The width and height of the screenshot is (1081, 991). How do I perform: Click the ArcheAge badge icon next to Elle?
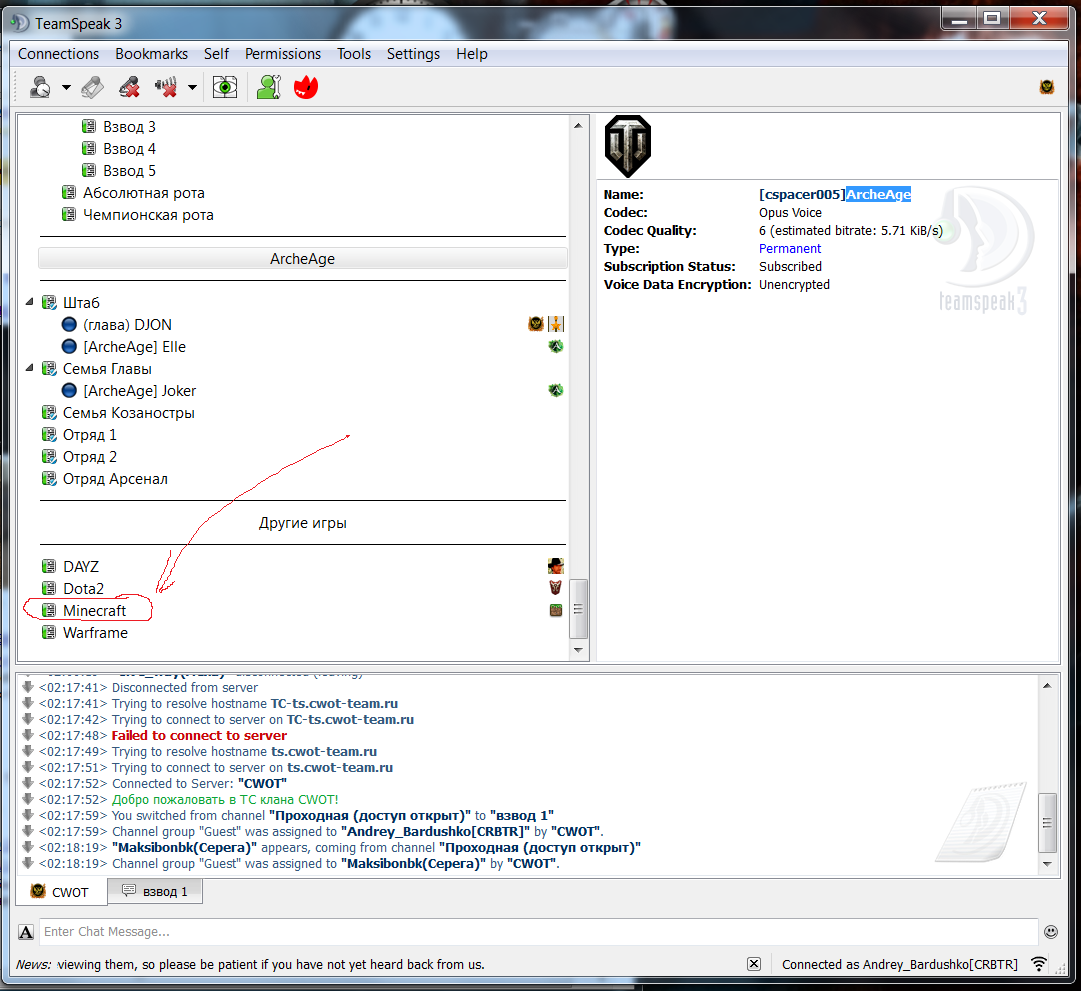point(556,346)
